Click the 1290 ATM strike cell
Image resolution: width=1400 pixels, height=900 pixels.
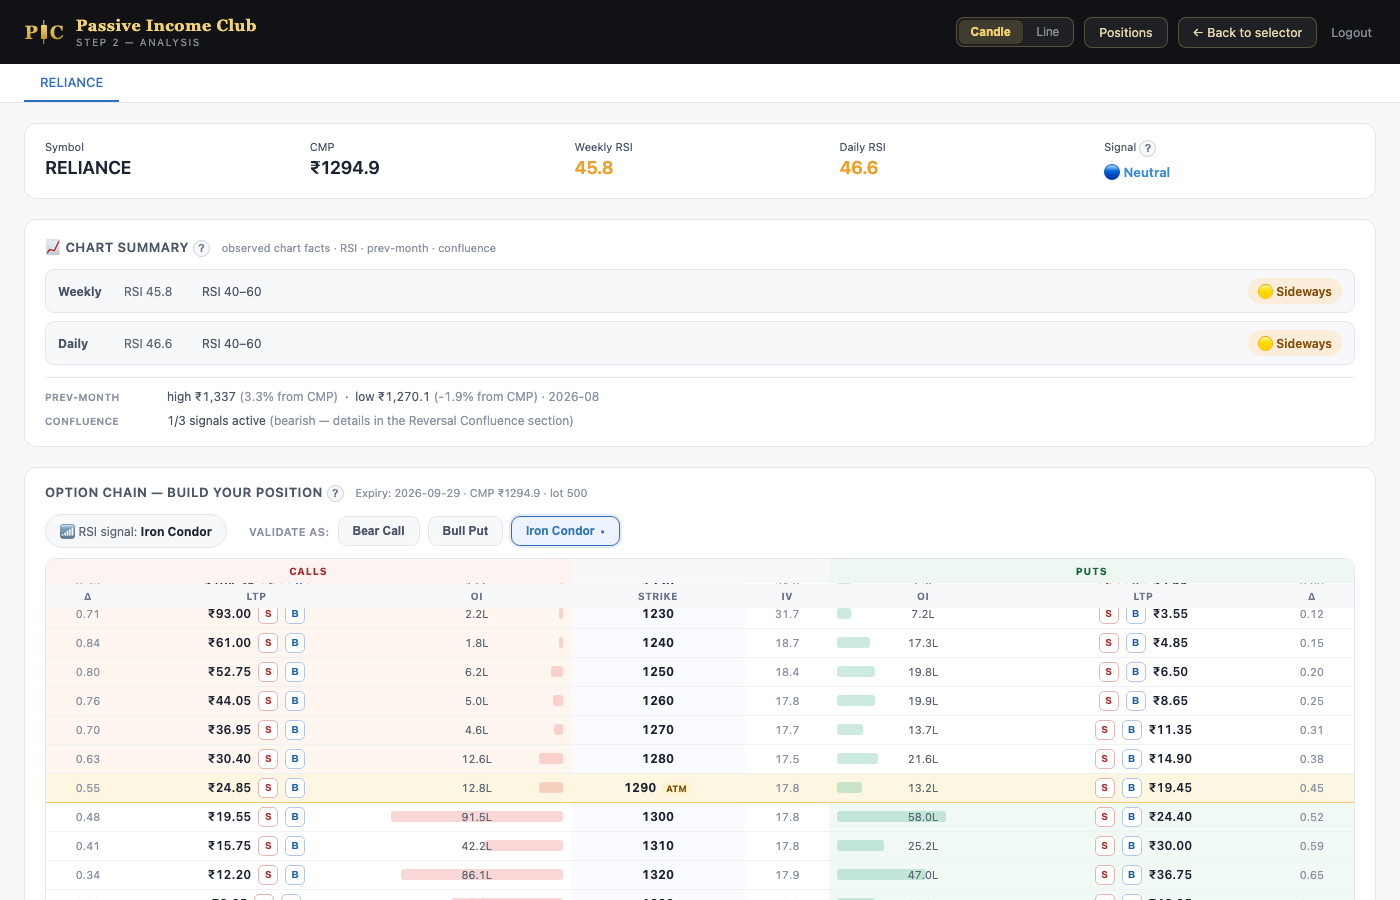pyautogui.click(x=657, y=788)
